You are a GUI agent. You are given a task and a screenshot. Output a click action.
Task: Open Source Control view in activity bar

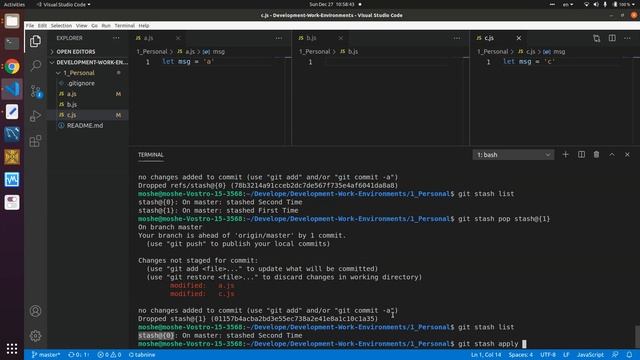click(x=36, y=91)
